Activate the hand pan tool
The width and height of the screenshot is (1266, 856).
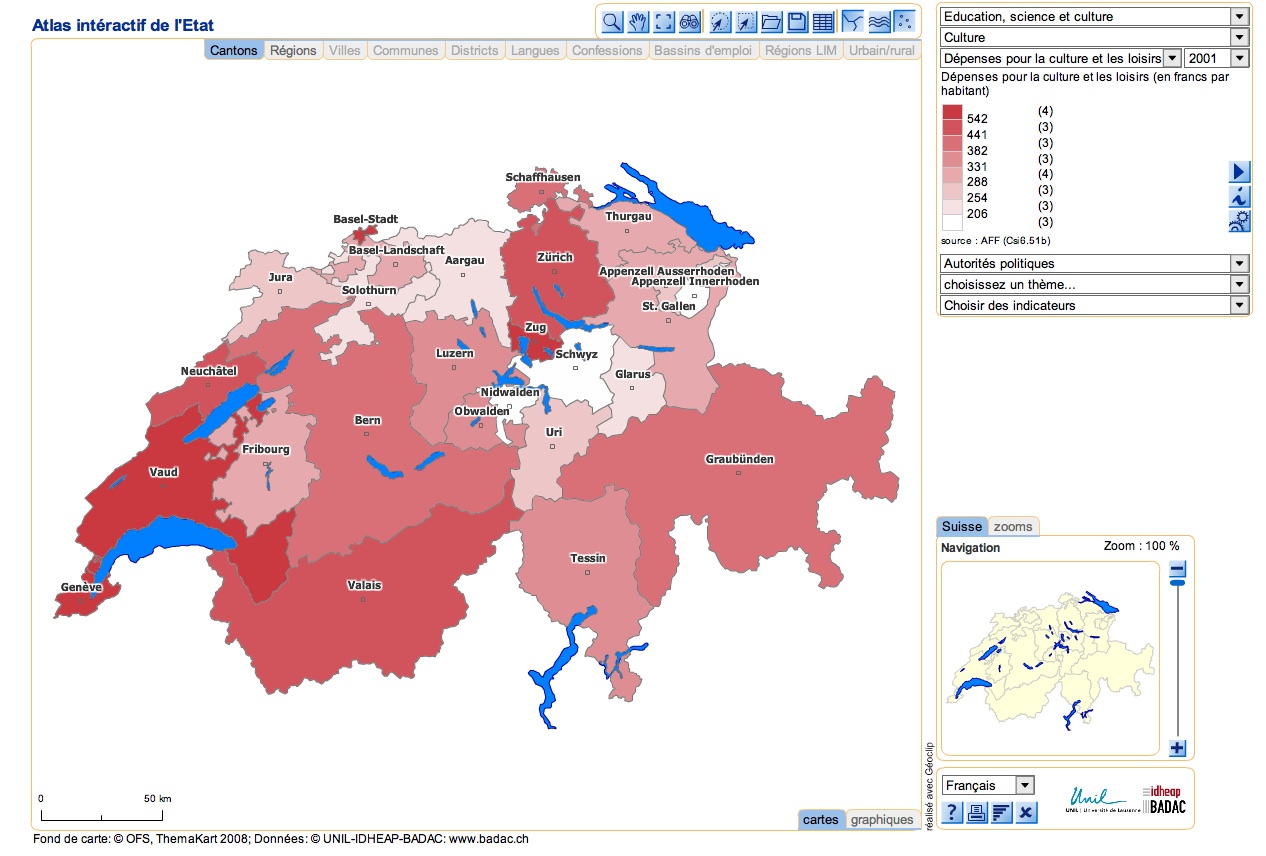(x=637, y=22)
